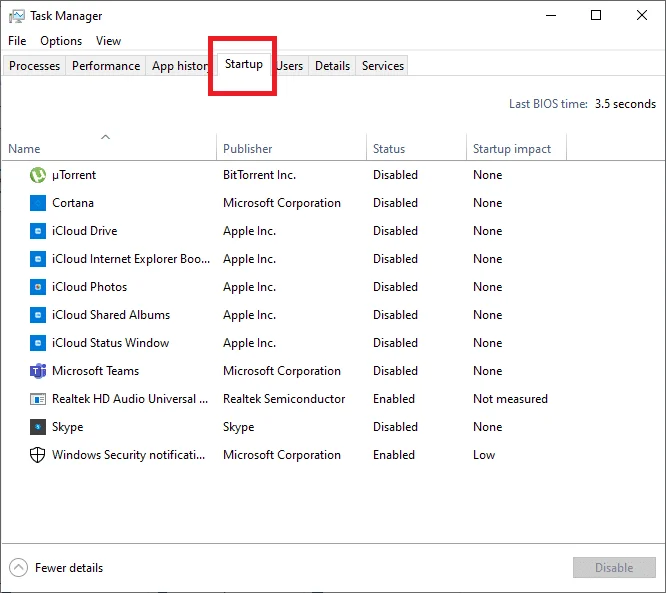The width and height of the screenshot is (666, 593).
Task: Select iCloud Internet Explorer Boo... entry
Action: pyautogui.click(x=131, y=259)
